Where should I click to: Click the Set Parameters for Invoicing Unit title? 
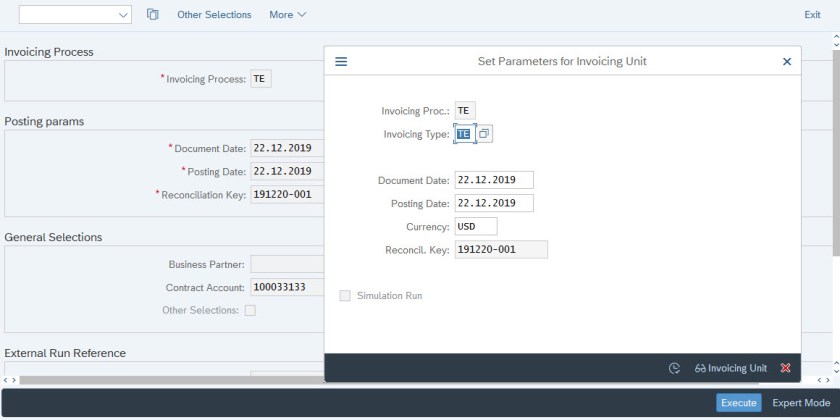(x=562, y=62)
